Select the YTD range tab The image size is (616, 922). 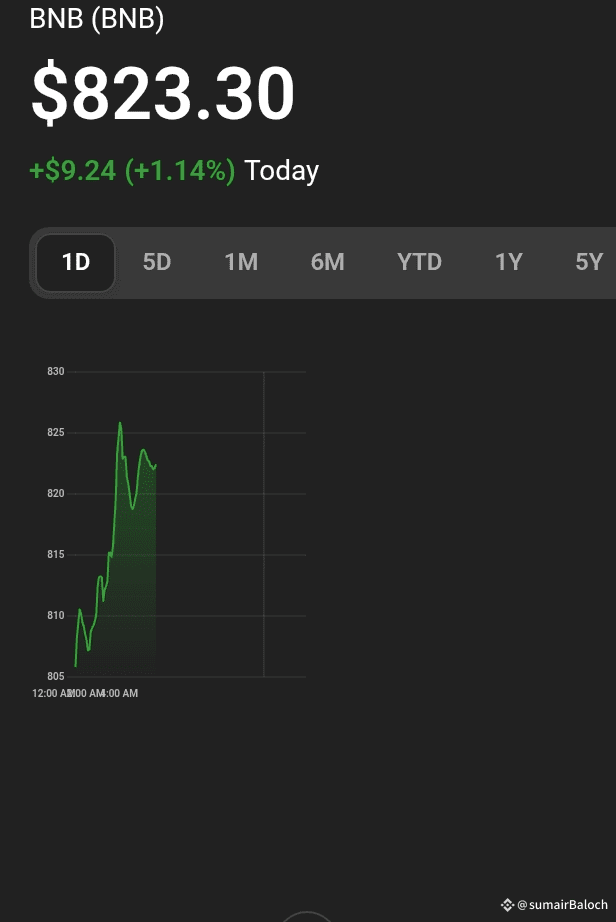click(419, 263)
